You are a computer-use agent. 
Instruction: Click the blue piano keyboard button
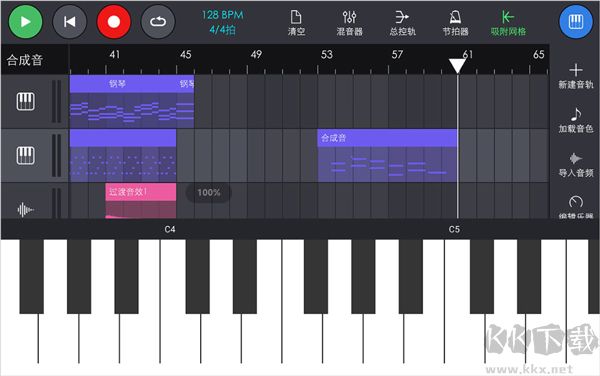pyautogui.click(x=576, y=22)
